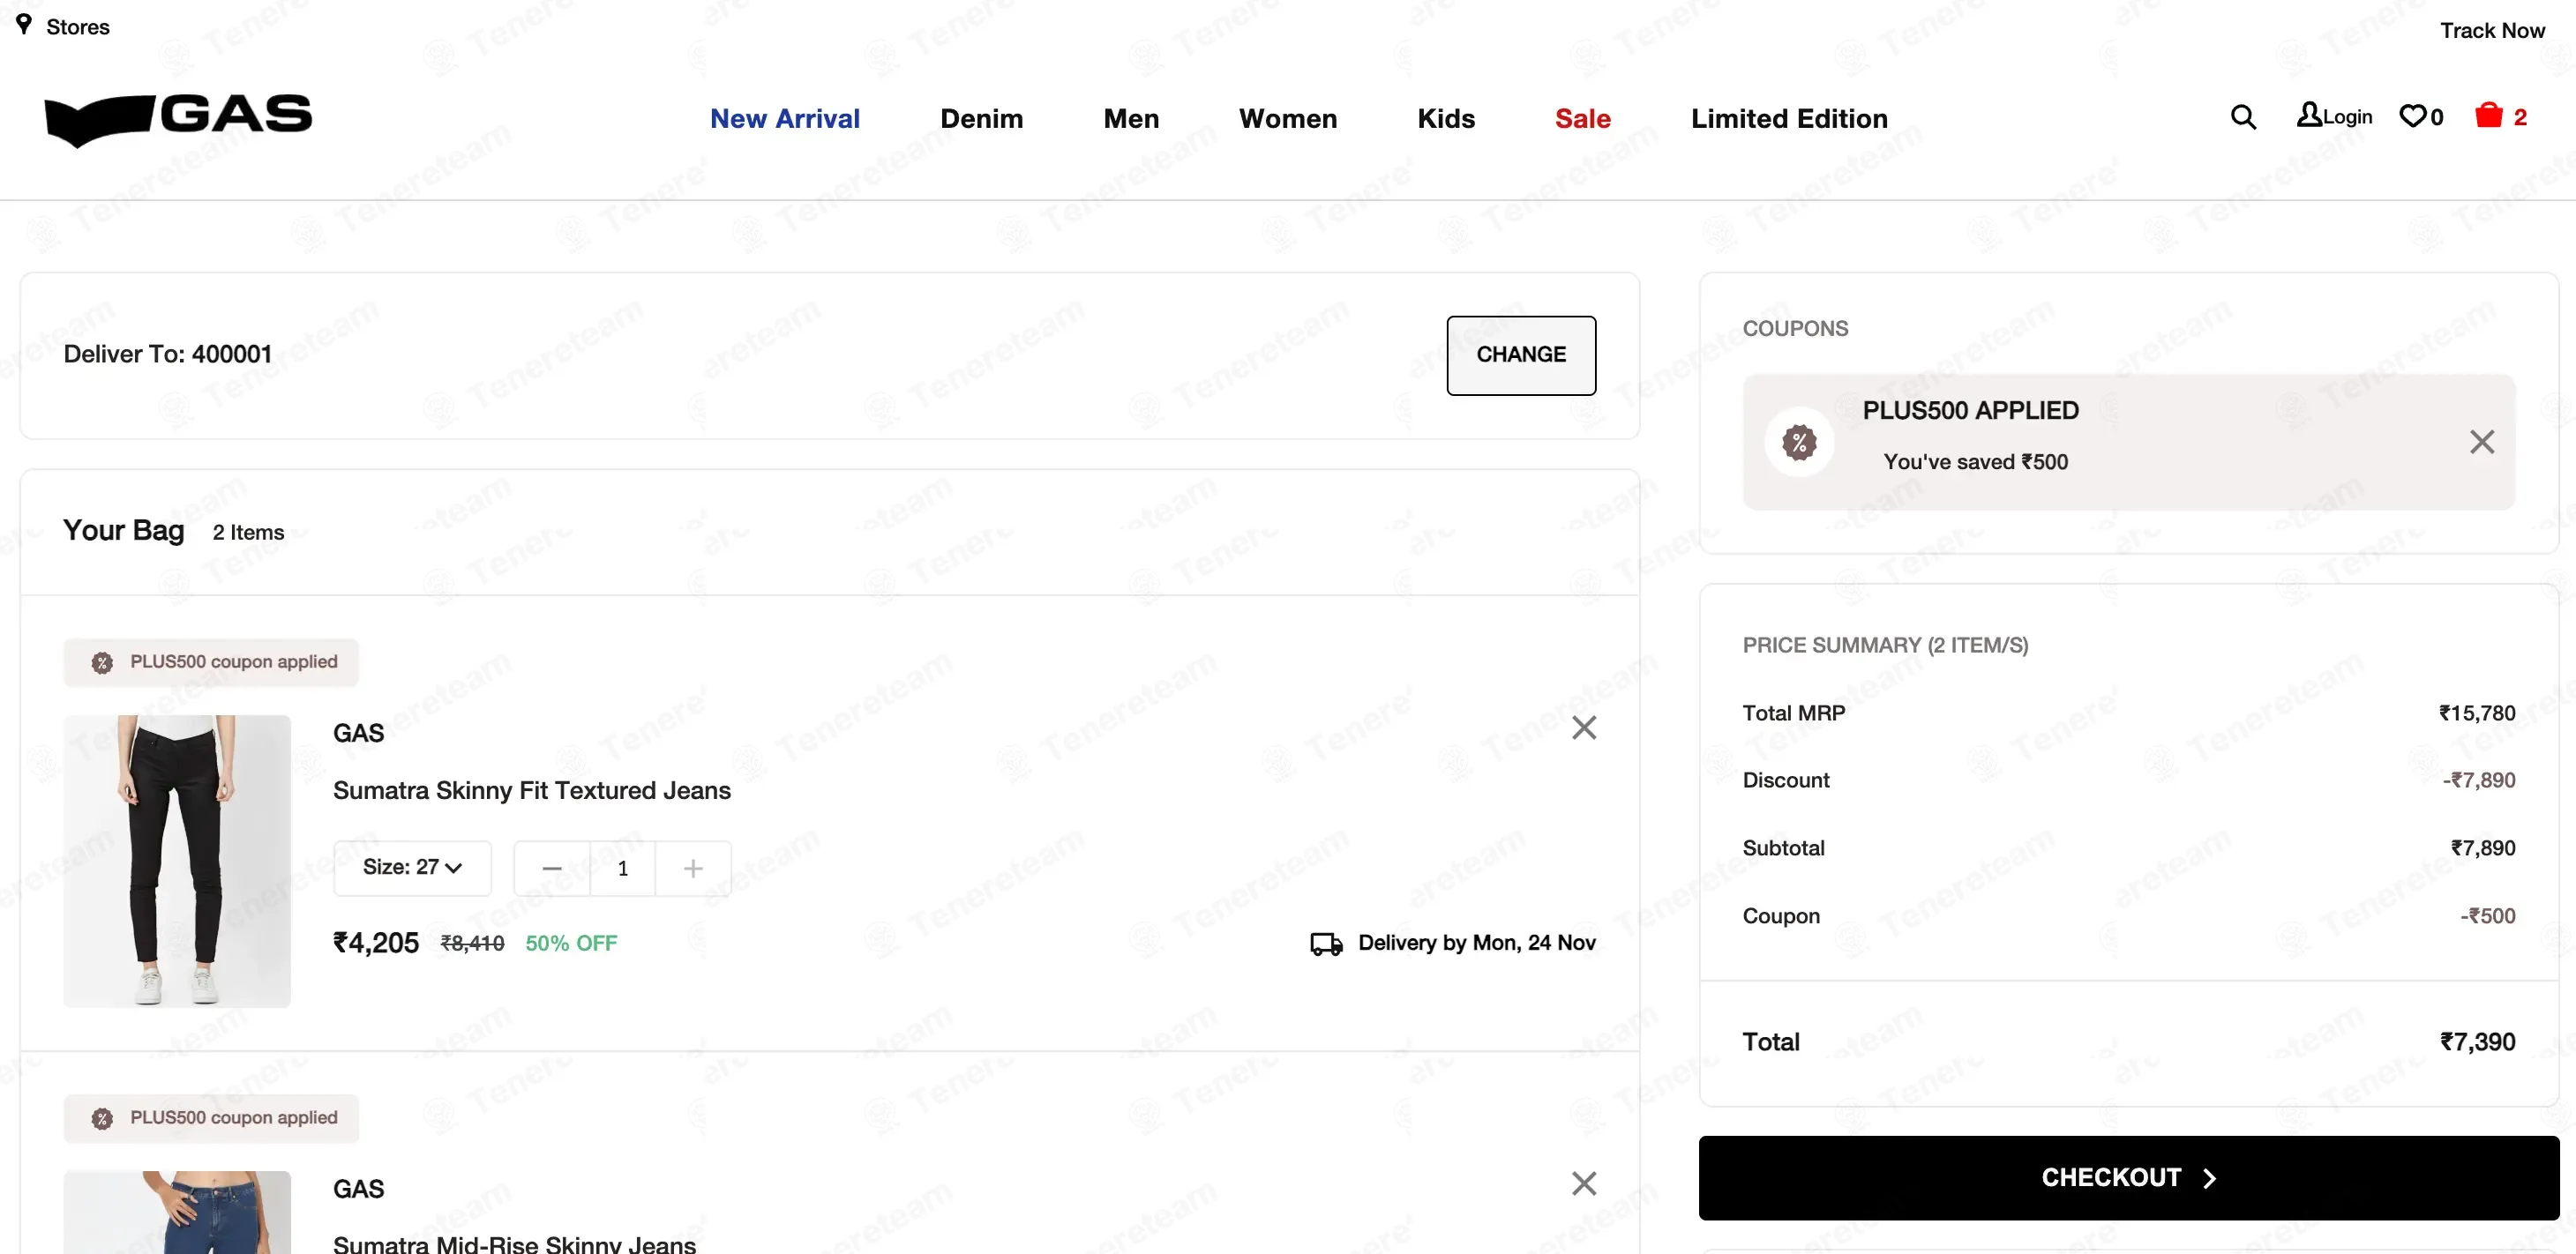This screenshot has height=1254, width=2576.
Task: Click the Your Bag heading
Action: (x=124, y=530)
